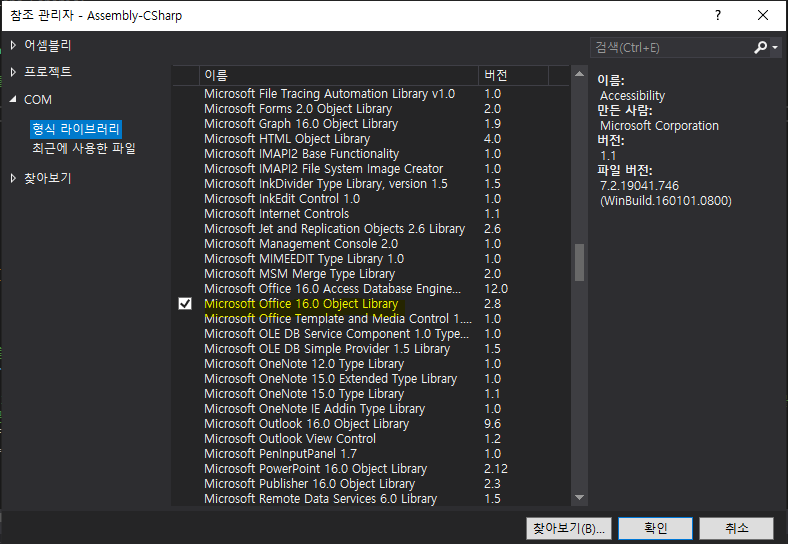Focus the 검색(Ctrl+E) search field

tap(672, 47)
